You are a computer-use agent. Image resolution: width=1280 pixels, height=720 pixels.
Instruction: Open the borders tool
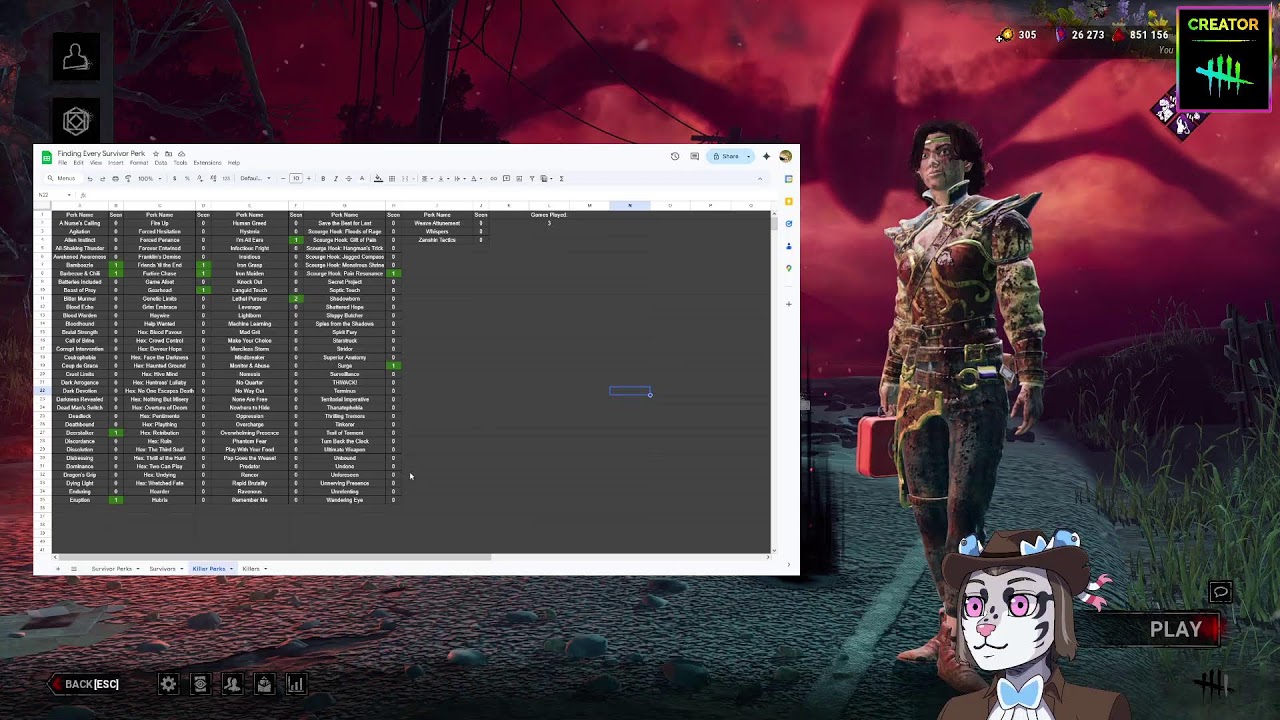tap(392, 178)
